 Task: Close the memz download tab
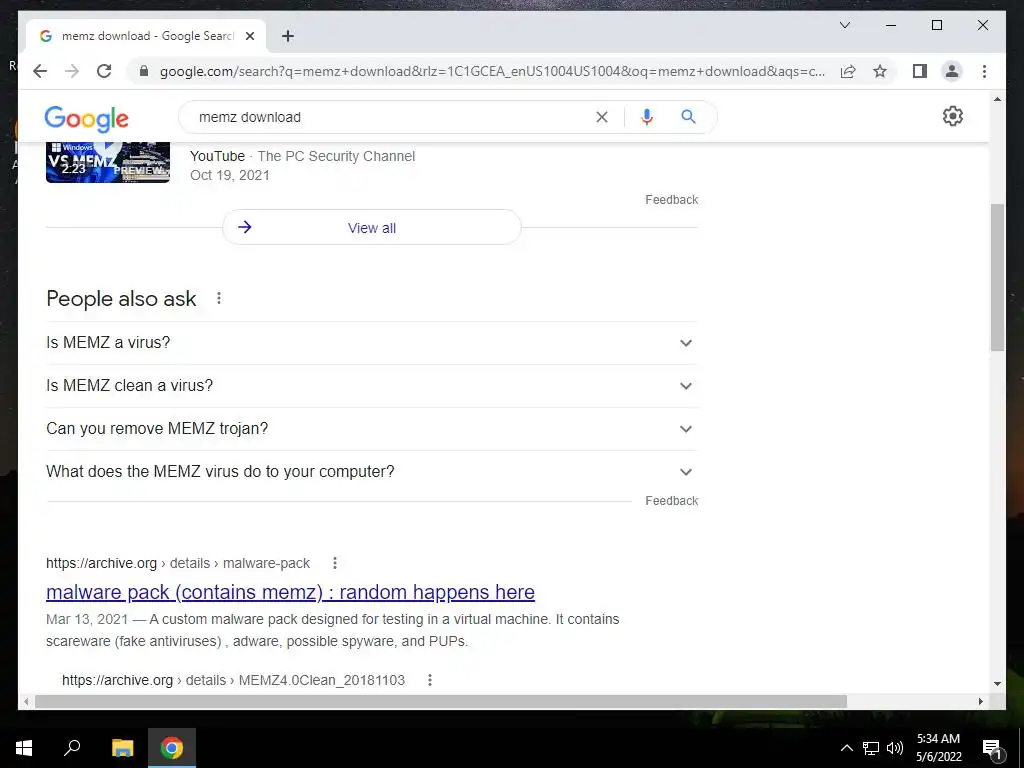tap(249, 36)
